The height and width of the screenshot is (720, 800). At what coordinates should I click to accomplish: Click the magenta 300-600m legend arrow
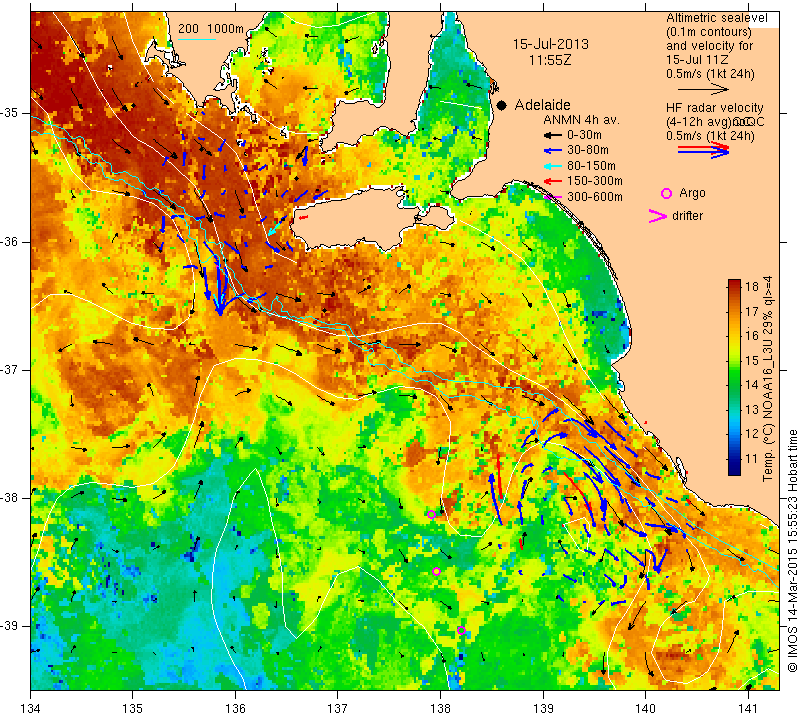pyautogui.click(x=553, y=196)
